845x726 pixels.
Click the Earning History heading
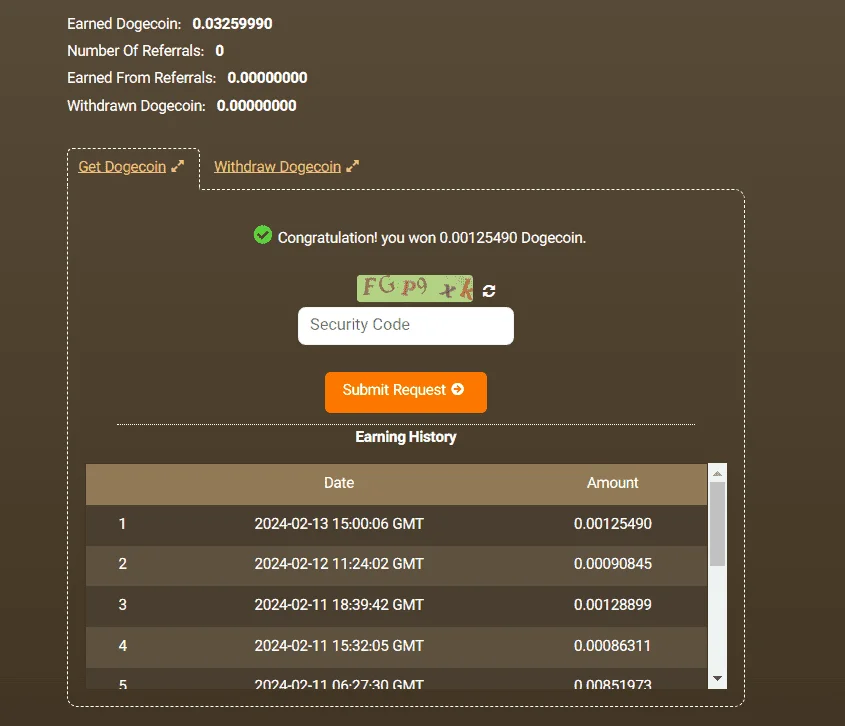(406, 437)
